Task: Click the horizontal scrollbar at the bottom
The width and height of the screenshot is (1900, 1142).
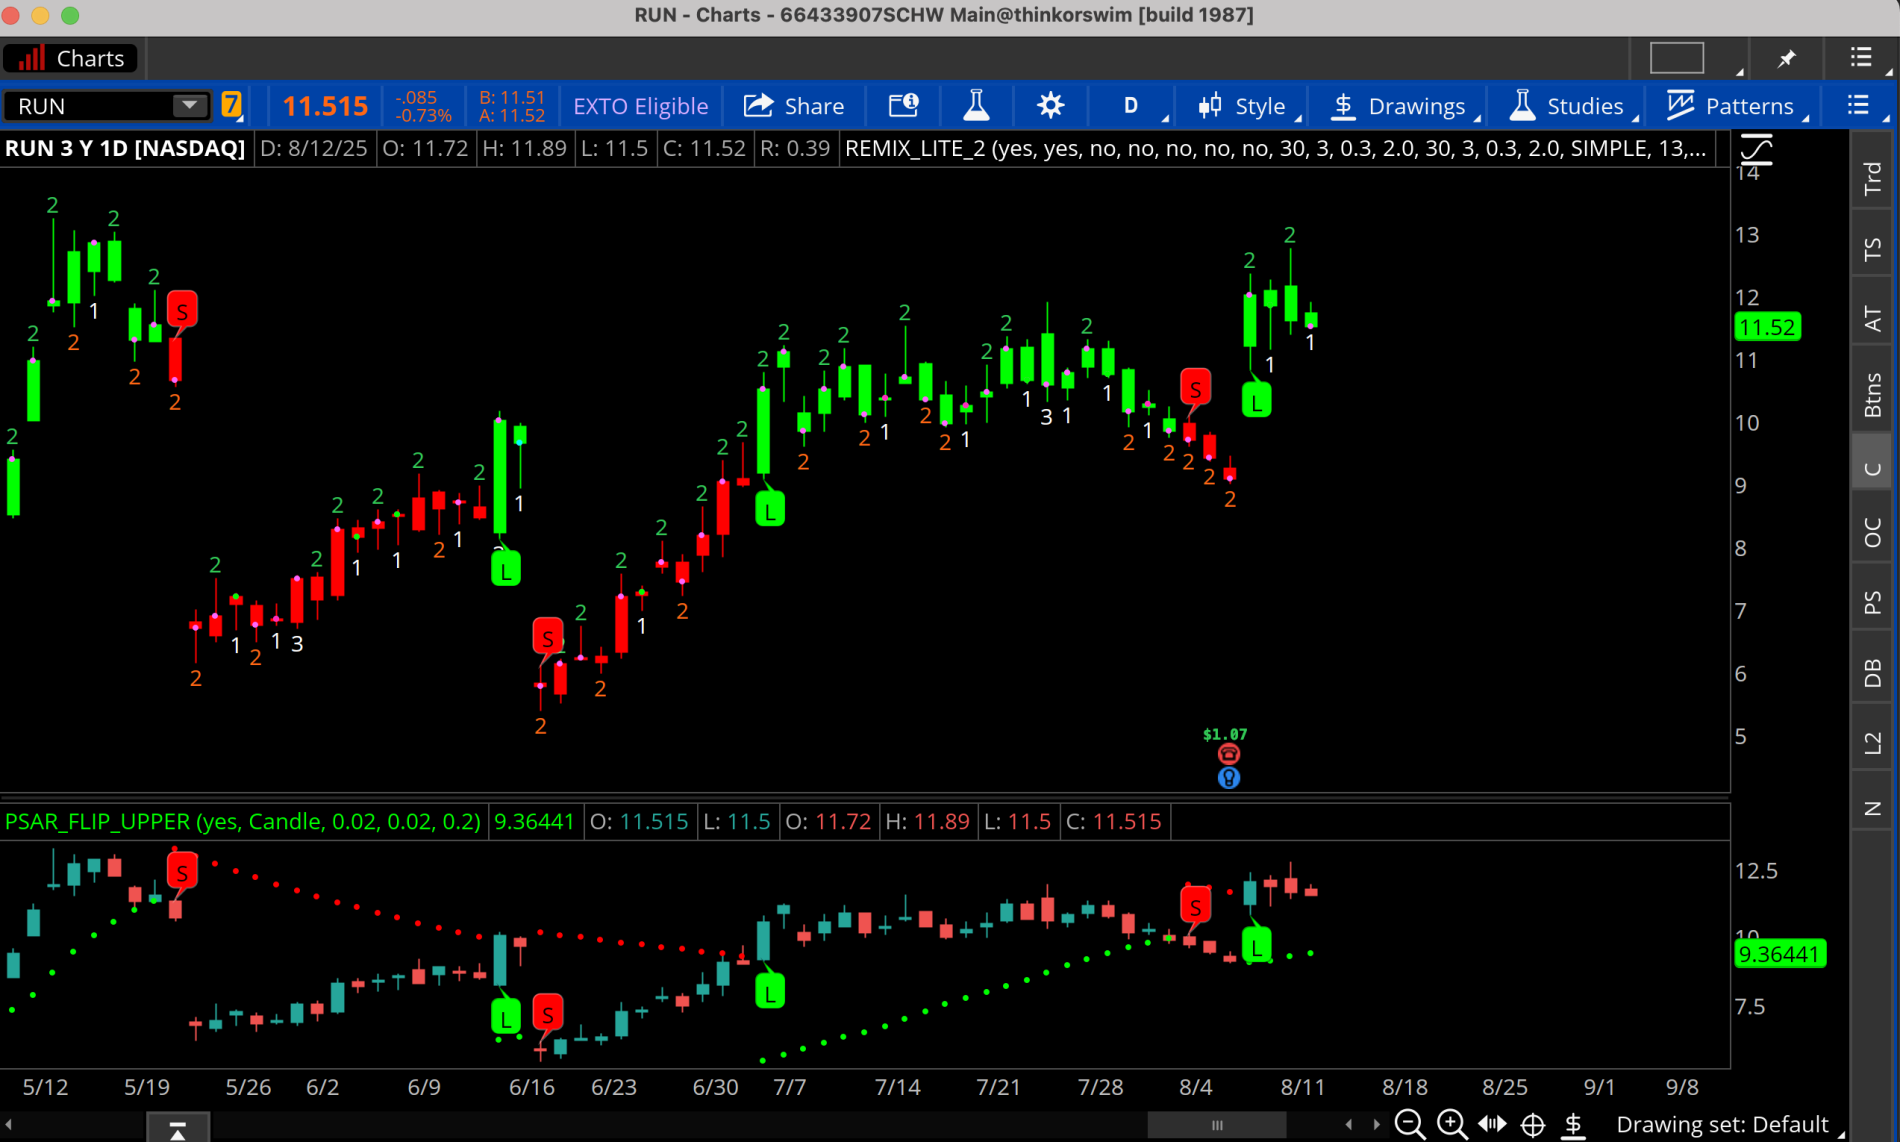Action: [1216, 1123]
